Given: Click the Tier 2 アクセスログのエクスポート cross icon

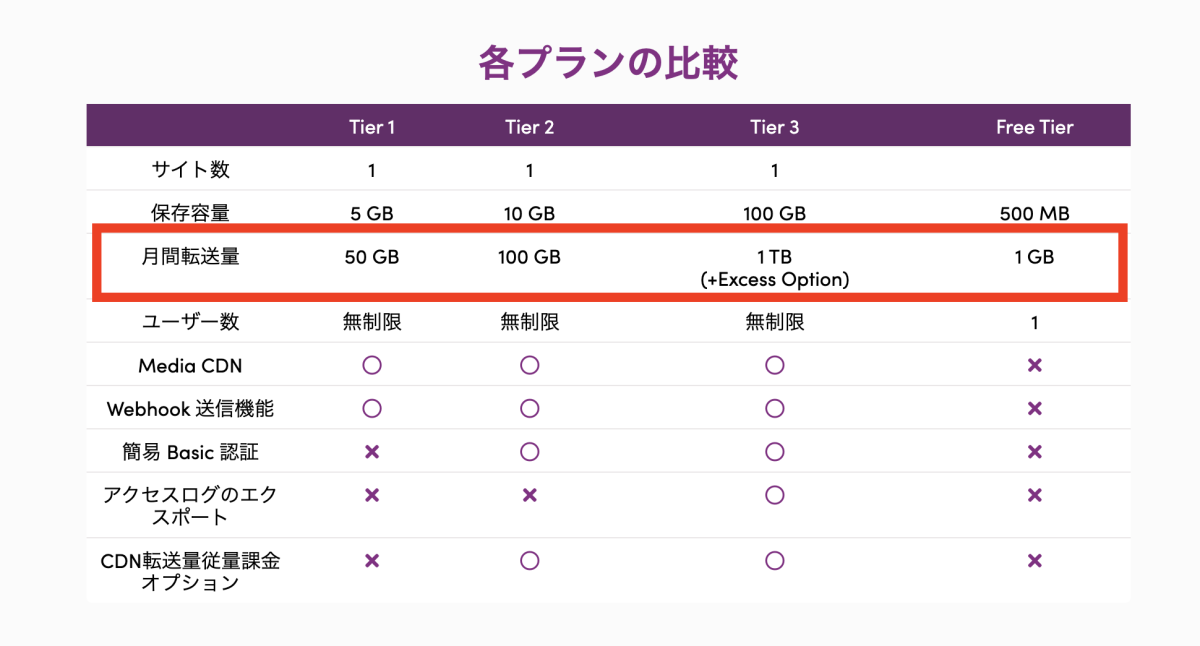Looking at the screenshot, I should pos(530,495).
